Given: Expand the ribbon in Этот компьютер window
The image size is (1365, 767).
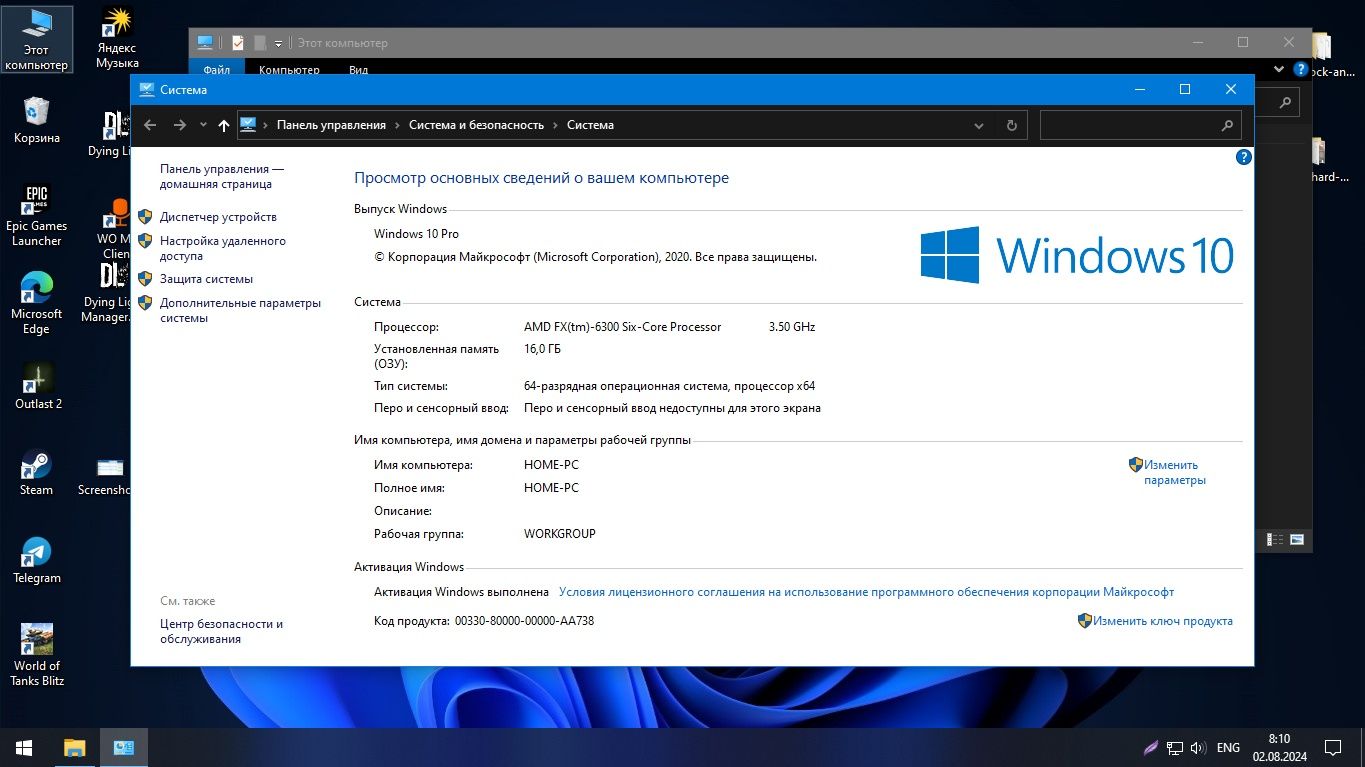Looking at the screenshot, I should coord(1281,70).
